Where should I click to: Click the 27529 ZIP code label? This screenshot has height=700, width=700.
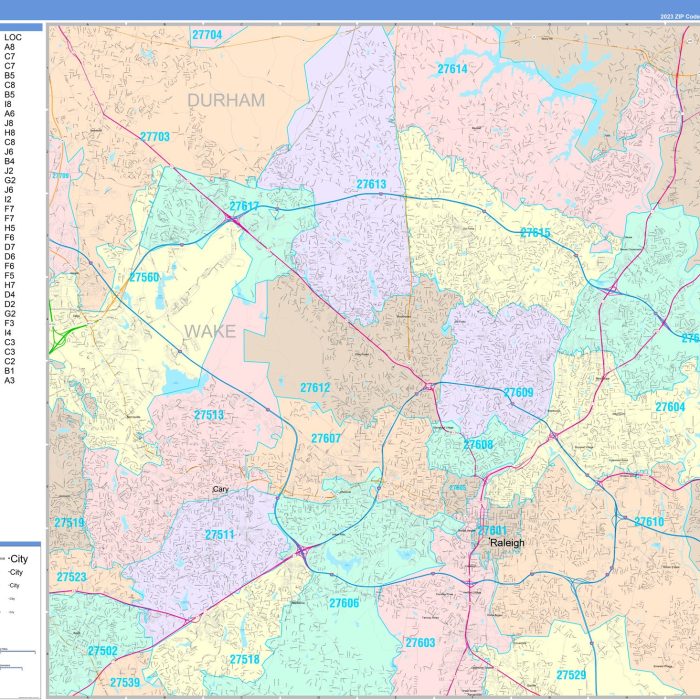click(571, 675)
